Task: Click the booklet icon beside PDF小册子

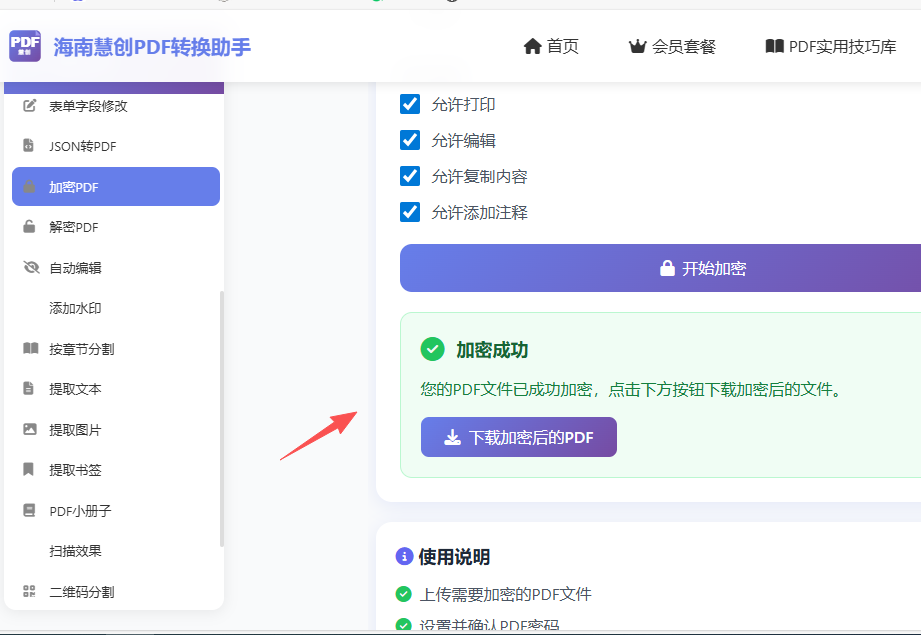Action: (x=29, y=510)
